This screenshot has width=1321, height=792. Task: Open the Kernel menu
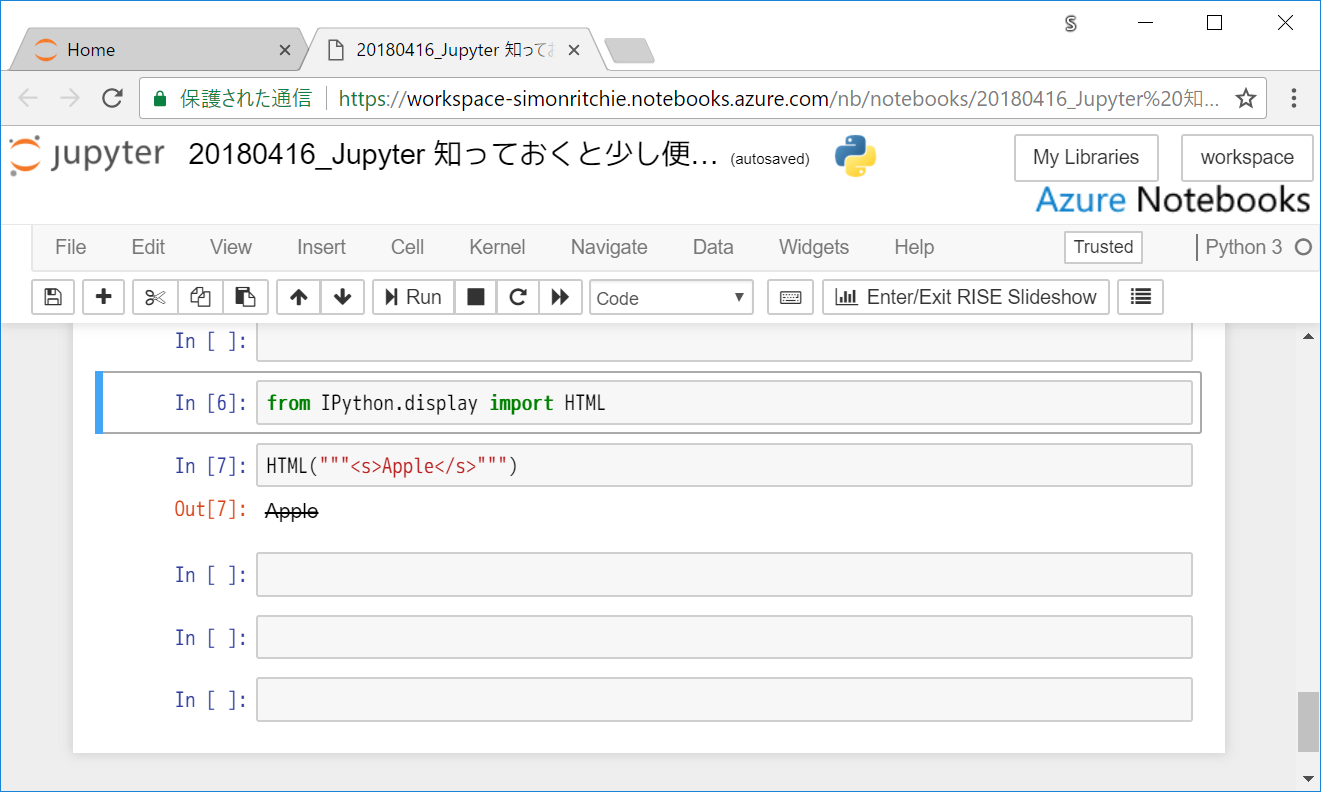pyautogui.click(x=496, y=247)
